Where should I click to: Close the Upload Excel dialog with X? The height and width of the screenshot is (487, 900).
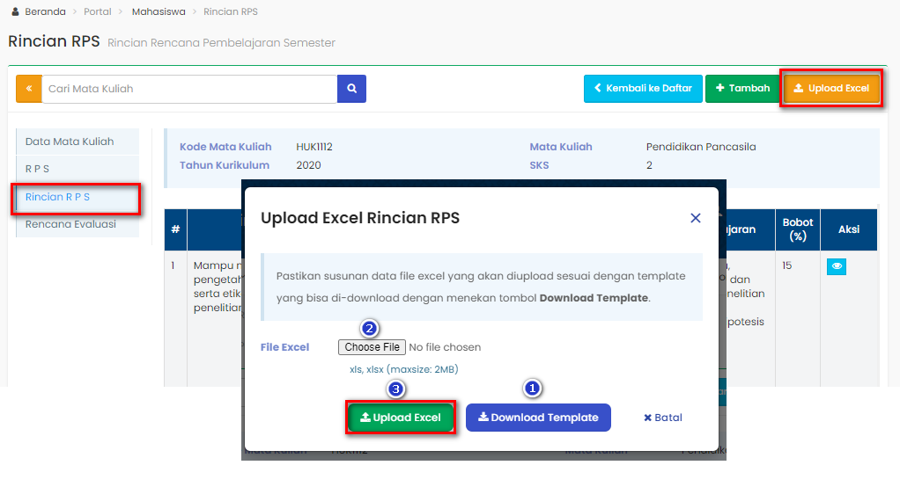click(695, 217)
